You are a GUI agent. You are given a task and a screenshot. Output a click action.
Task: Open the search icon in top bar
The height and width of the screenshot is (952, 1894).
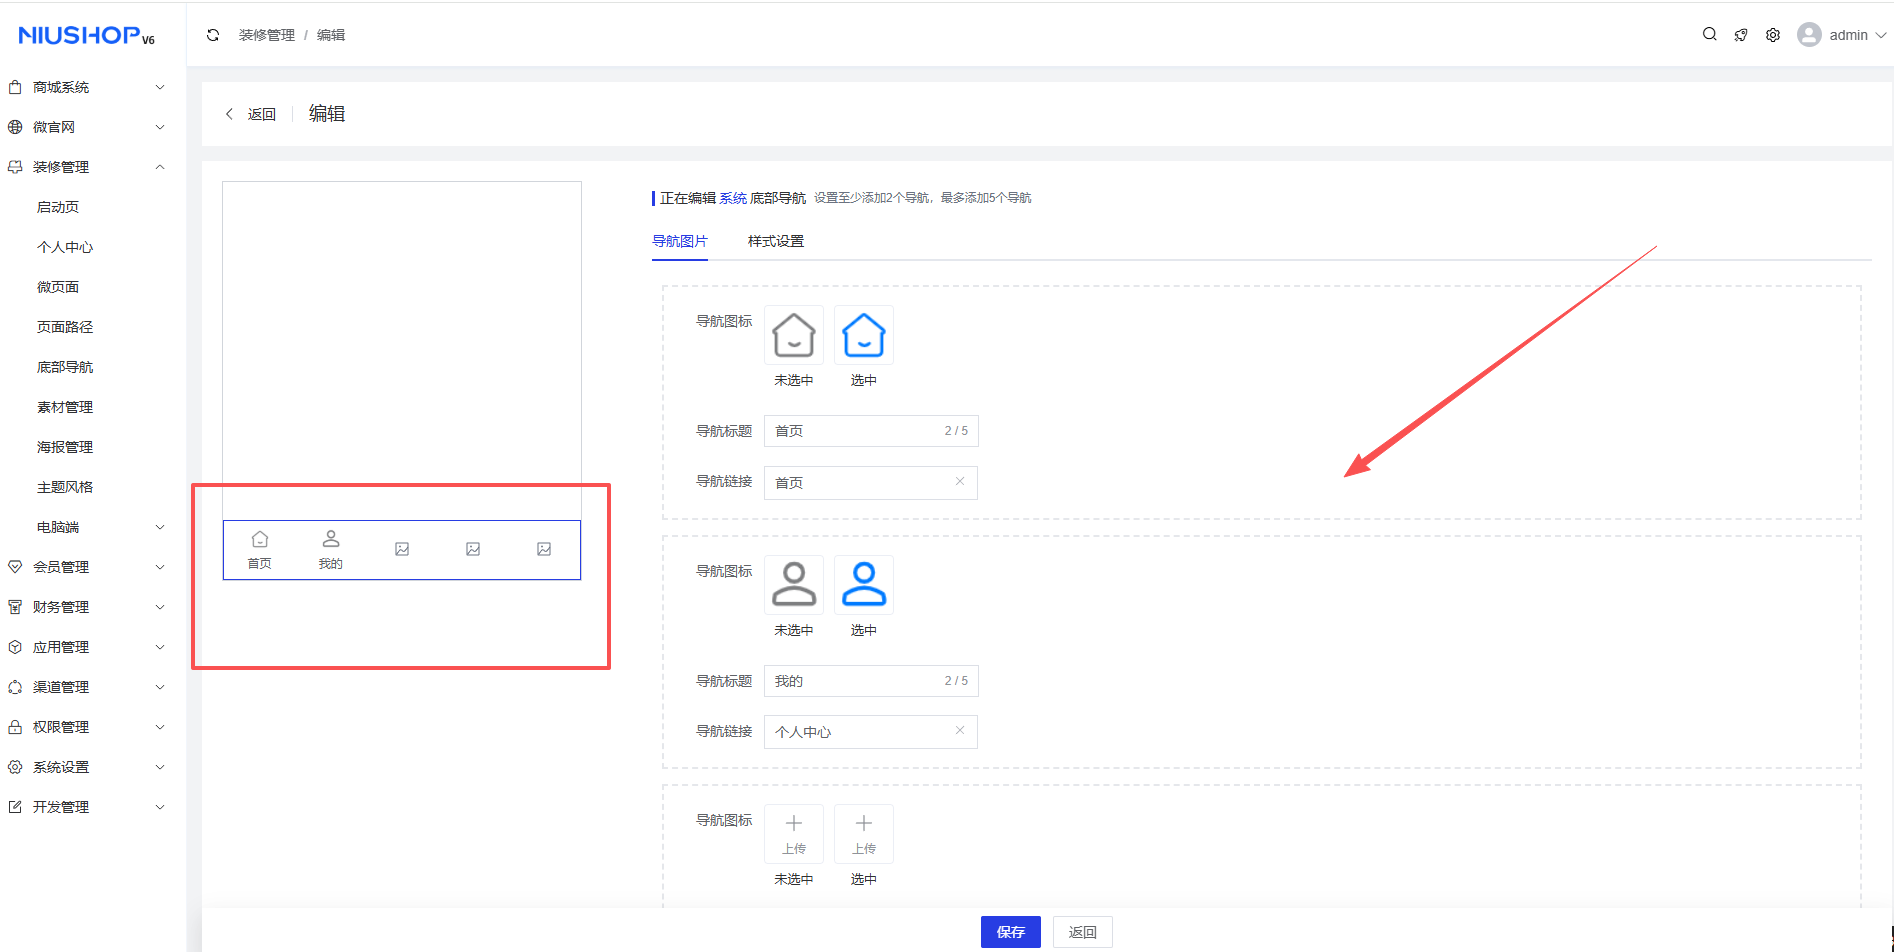(x=1709, y=34)
